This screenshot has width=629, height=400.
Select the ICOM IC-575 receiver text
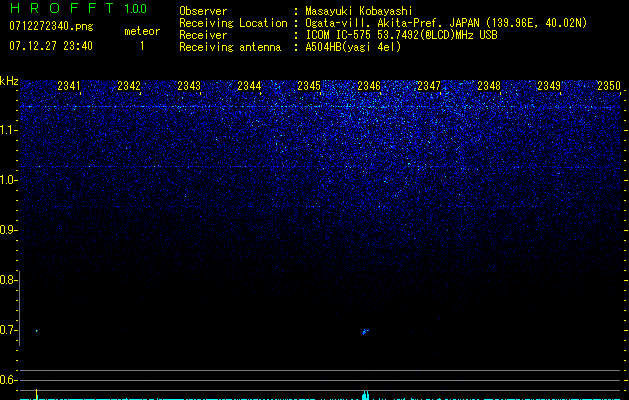(401, 35)
